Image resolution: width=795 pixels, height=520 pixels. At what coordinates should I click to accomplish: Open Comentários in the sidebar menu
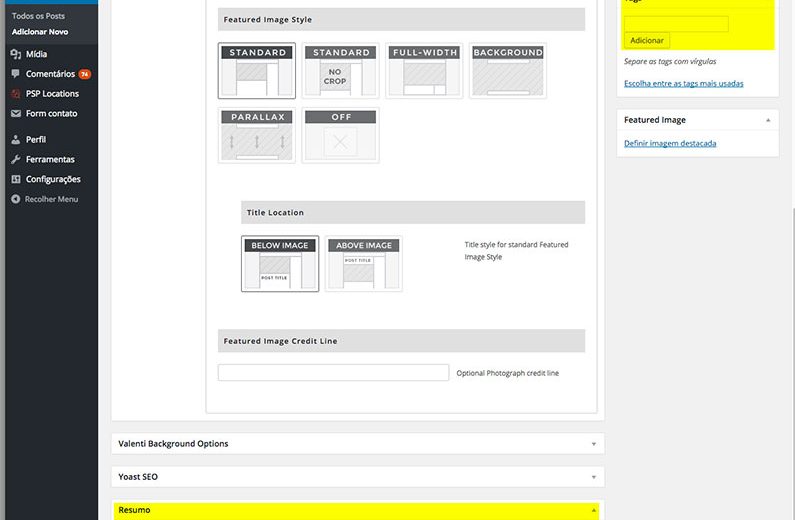point(50,74)
